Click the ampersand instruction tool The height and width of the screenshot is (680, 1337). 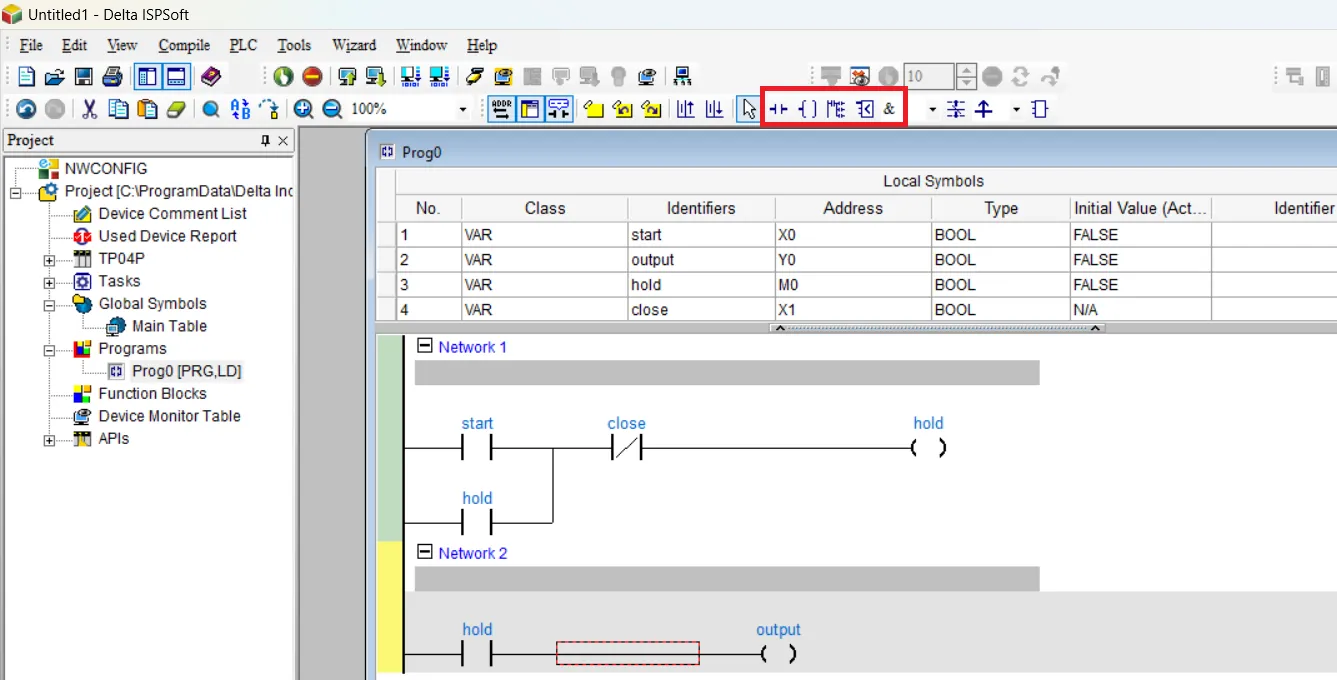coord(889,109)
